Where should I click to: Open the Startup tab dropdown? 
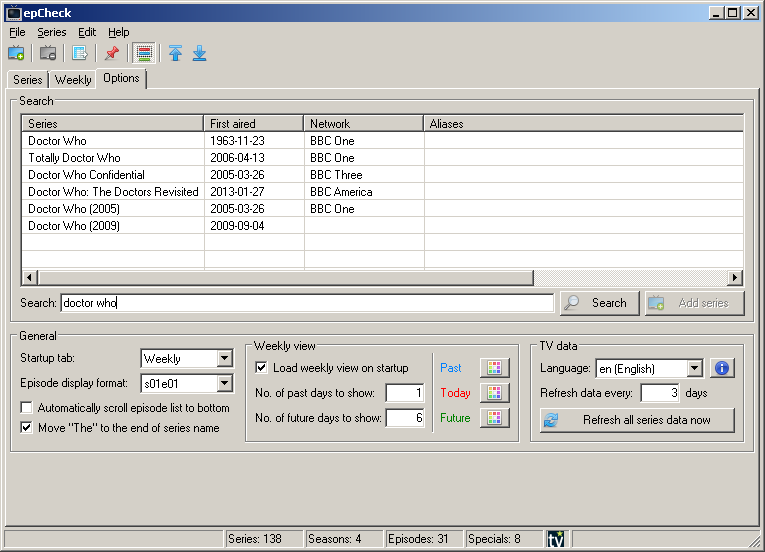(224, 359)
